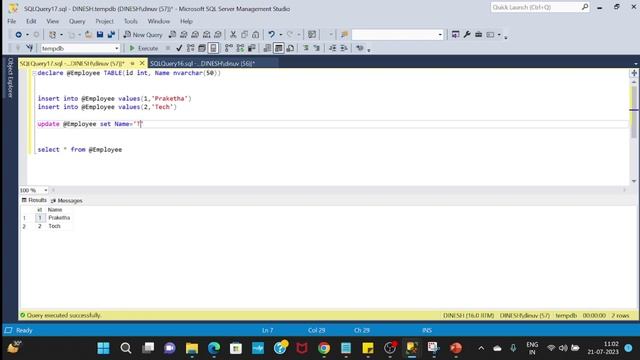Open the New Project dropdown arrow

click(x=61, y=35)
